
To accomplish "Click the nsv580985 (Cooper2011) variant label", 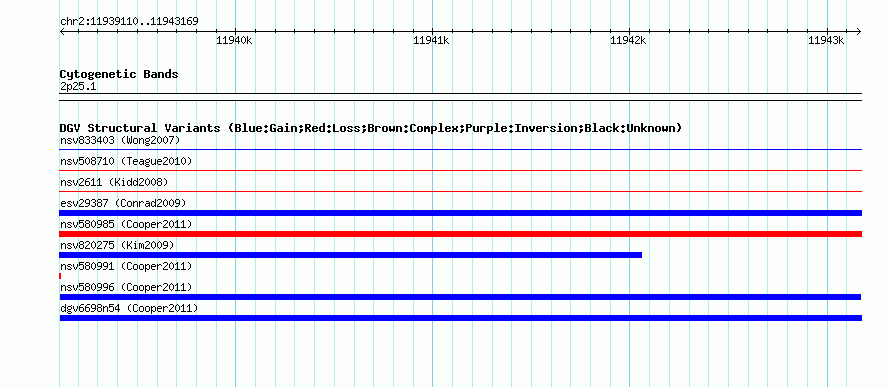I will coord(126,224).
